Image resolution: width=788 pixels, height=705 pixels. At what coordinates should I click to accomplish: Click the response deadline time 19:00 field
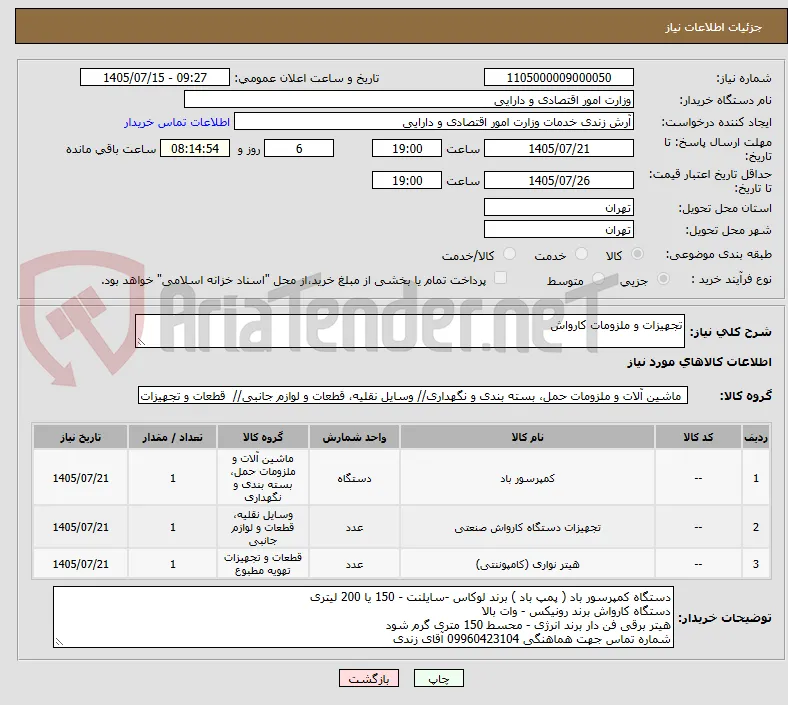(x=407, y=148)
